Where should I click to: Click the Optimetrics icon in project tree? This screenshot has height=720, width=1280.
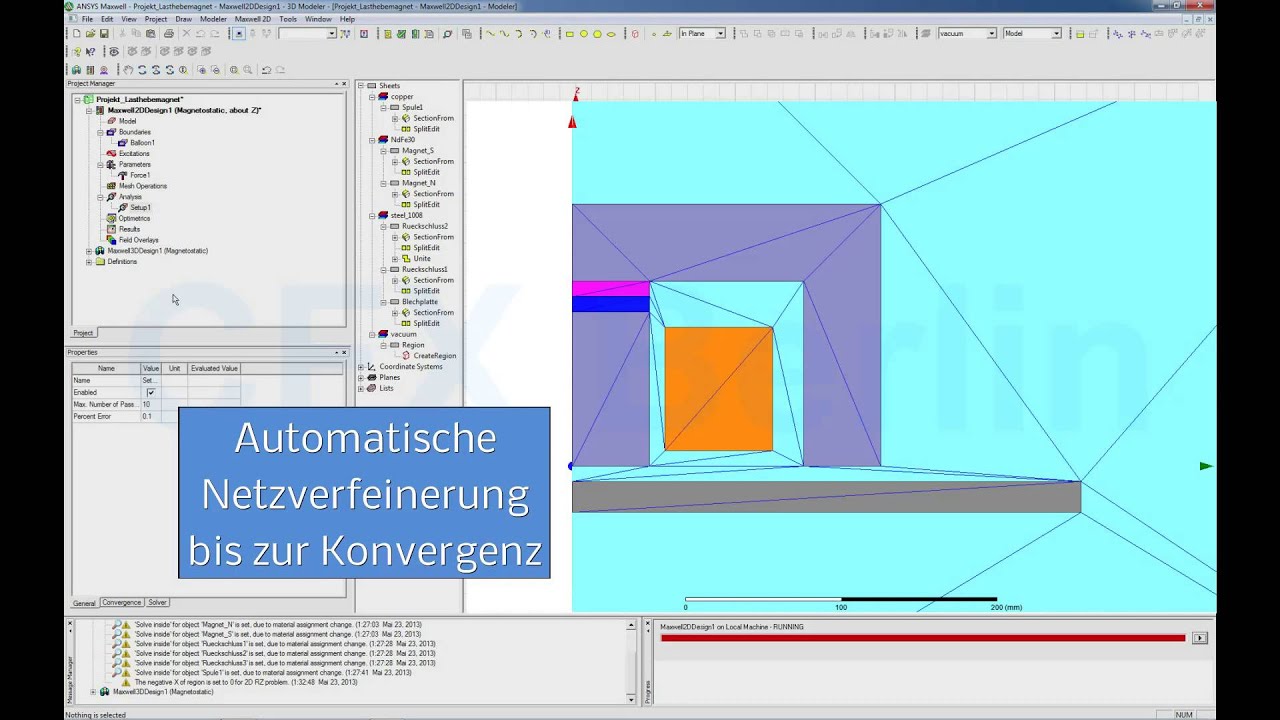[x=111, y=218]
